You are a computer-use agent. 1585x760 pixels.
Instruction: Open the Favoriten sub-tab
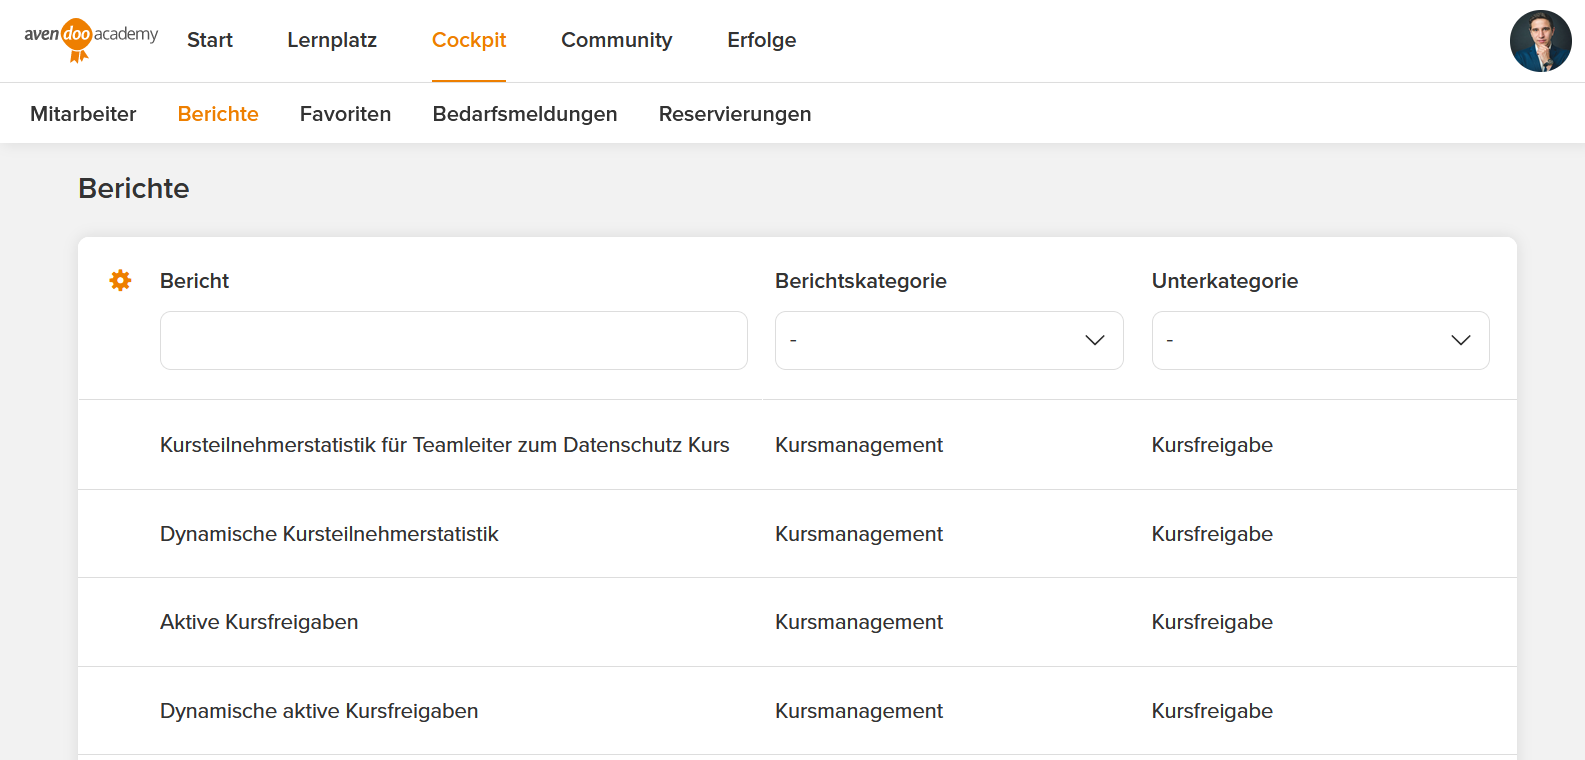(345, 114)
